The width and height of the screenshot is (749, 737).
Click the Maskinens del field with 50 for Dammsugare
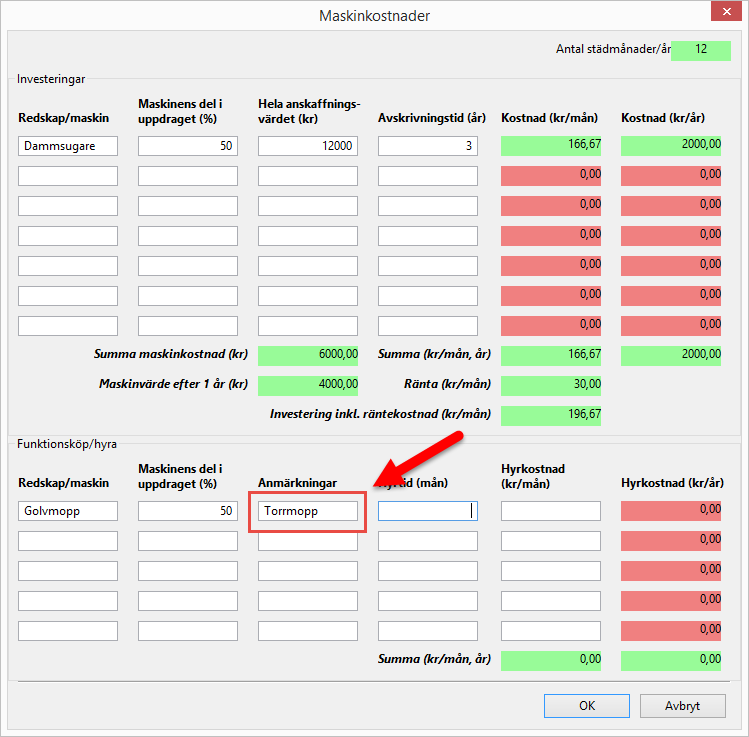[x=188, y=146]
